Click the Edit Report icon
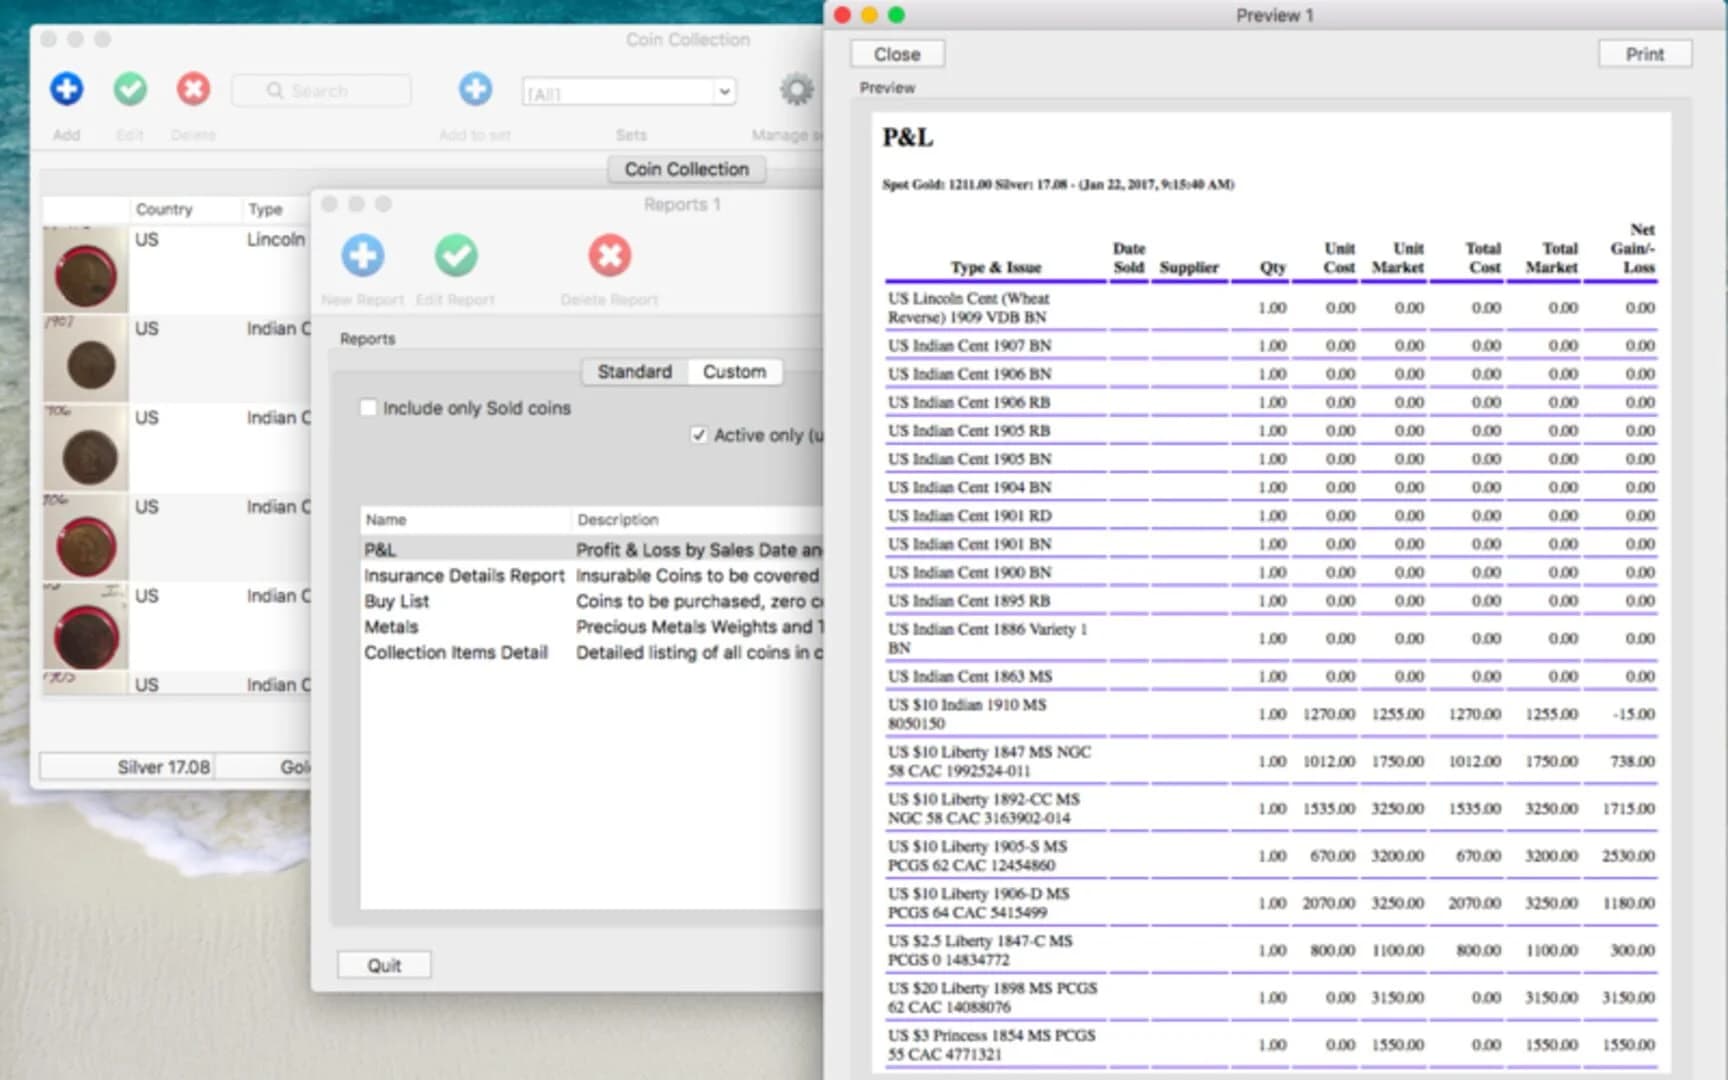This screenshot has width=1728, height=1080. pyautogui.click(x=456, y=257)
